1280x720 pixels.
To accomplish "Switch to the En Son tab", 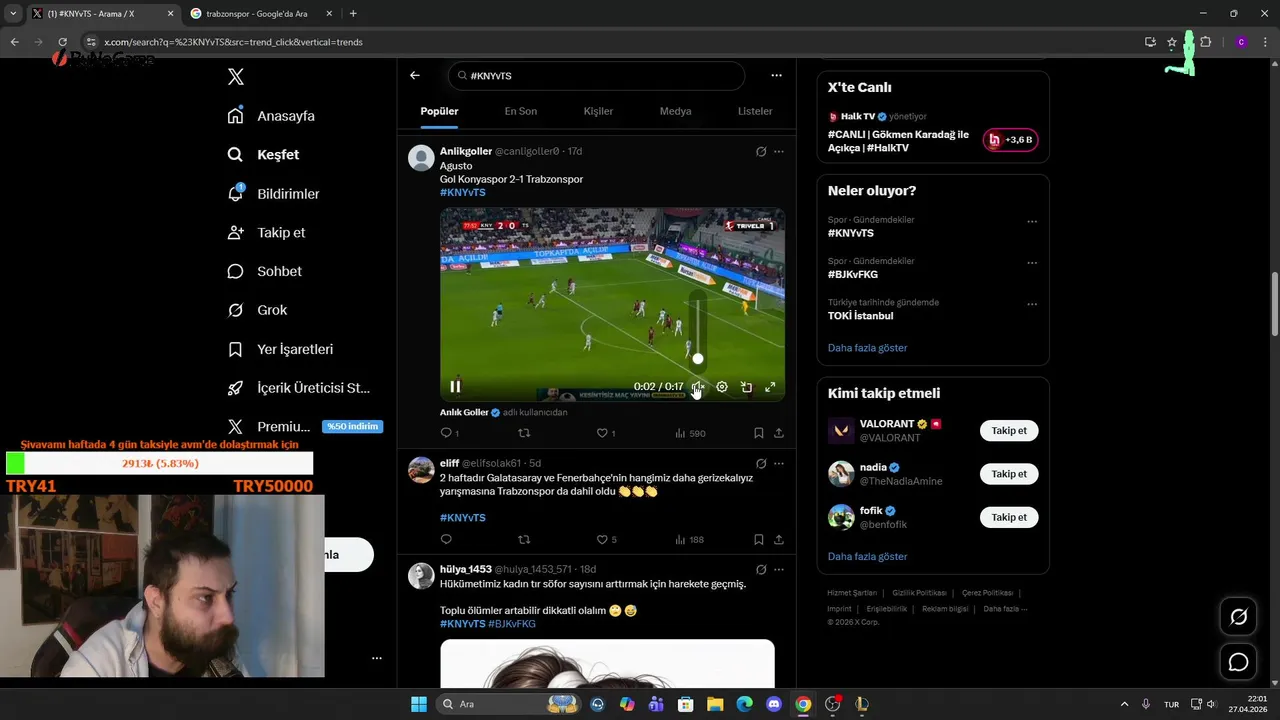I will tap(520, 111).
